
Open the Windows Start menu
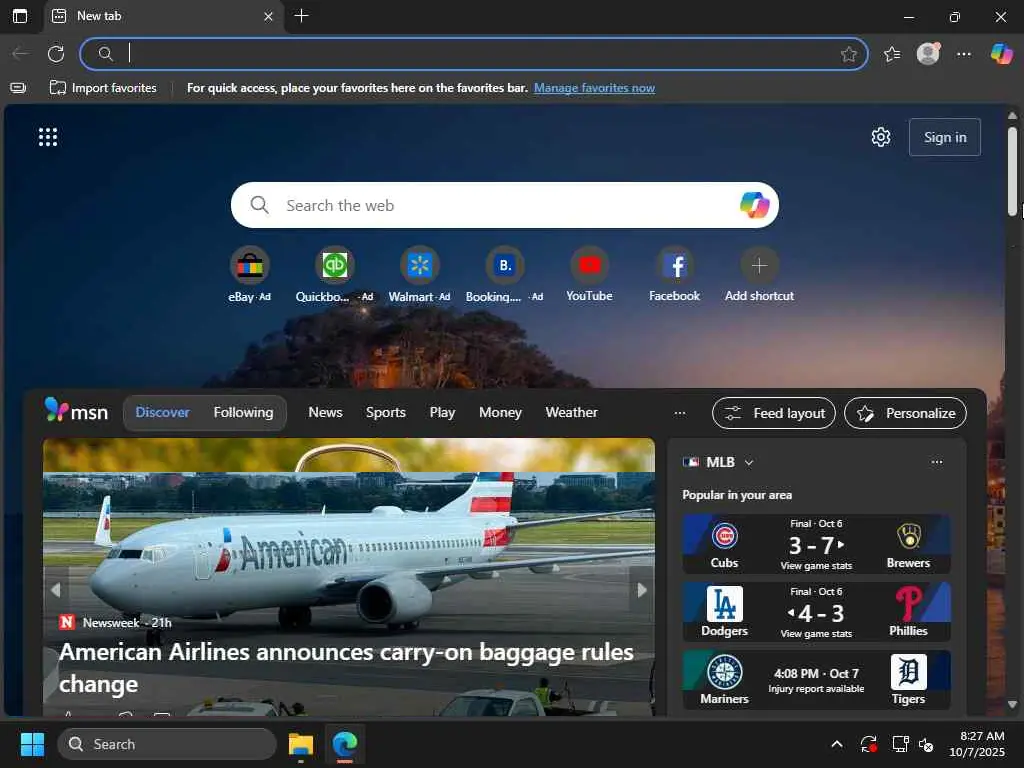point(32,744)
